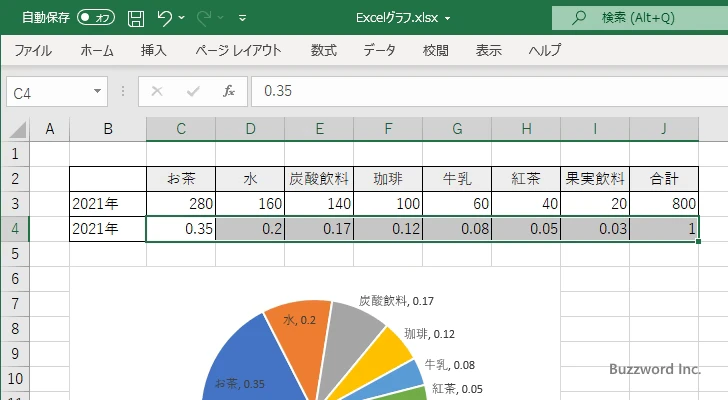Switch to ページ レイアウト tab
Viewport: 728px width, 400px height.
point(238,50)
